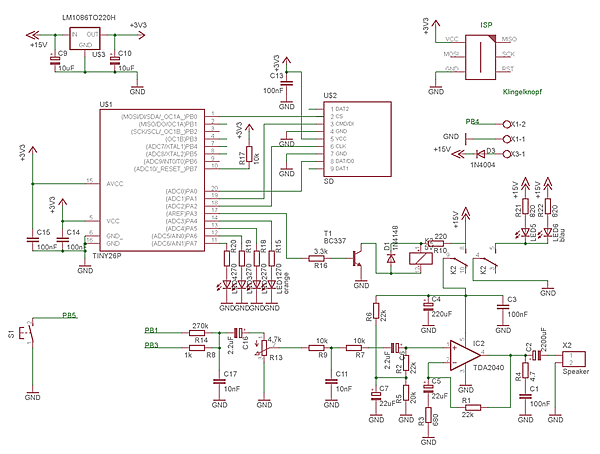Screen dimensions: 600x454
Task: Select the SD card socket U$2 body
Action: tap(357, 139)
